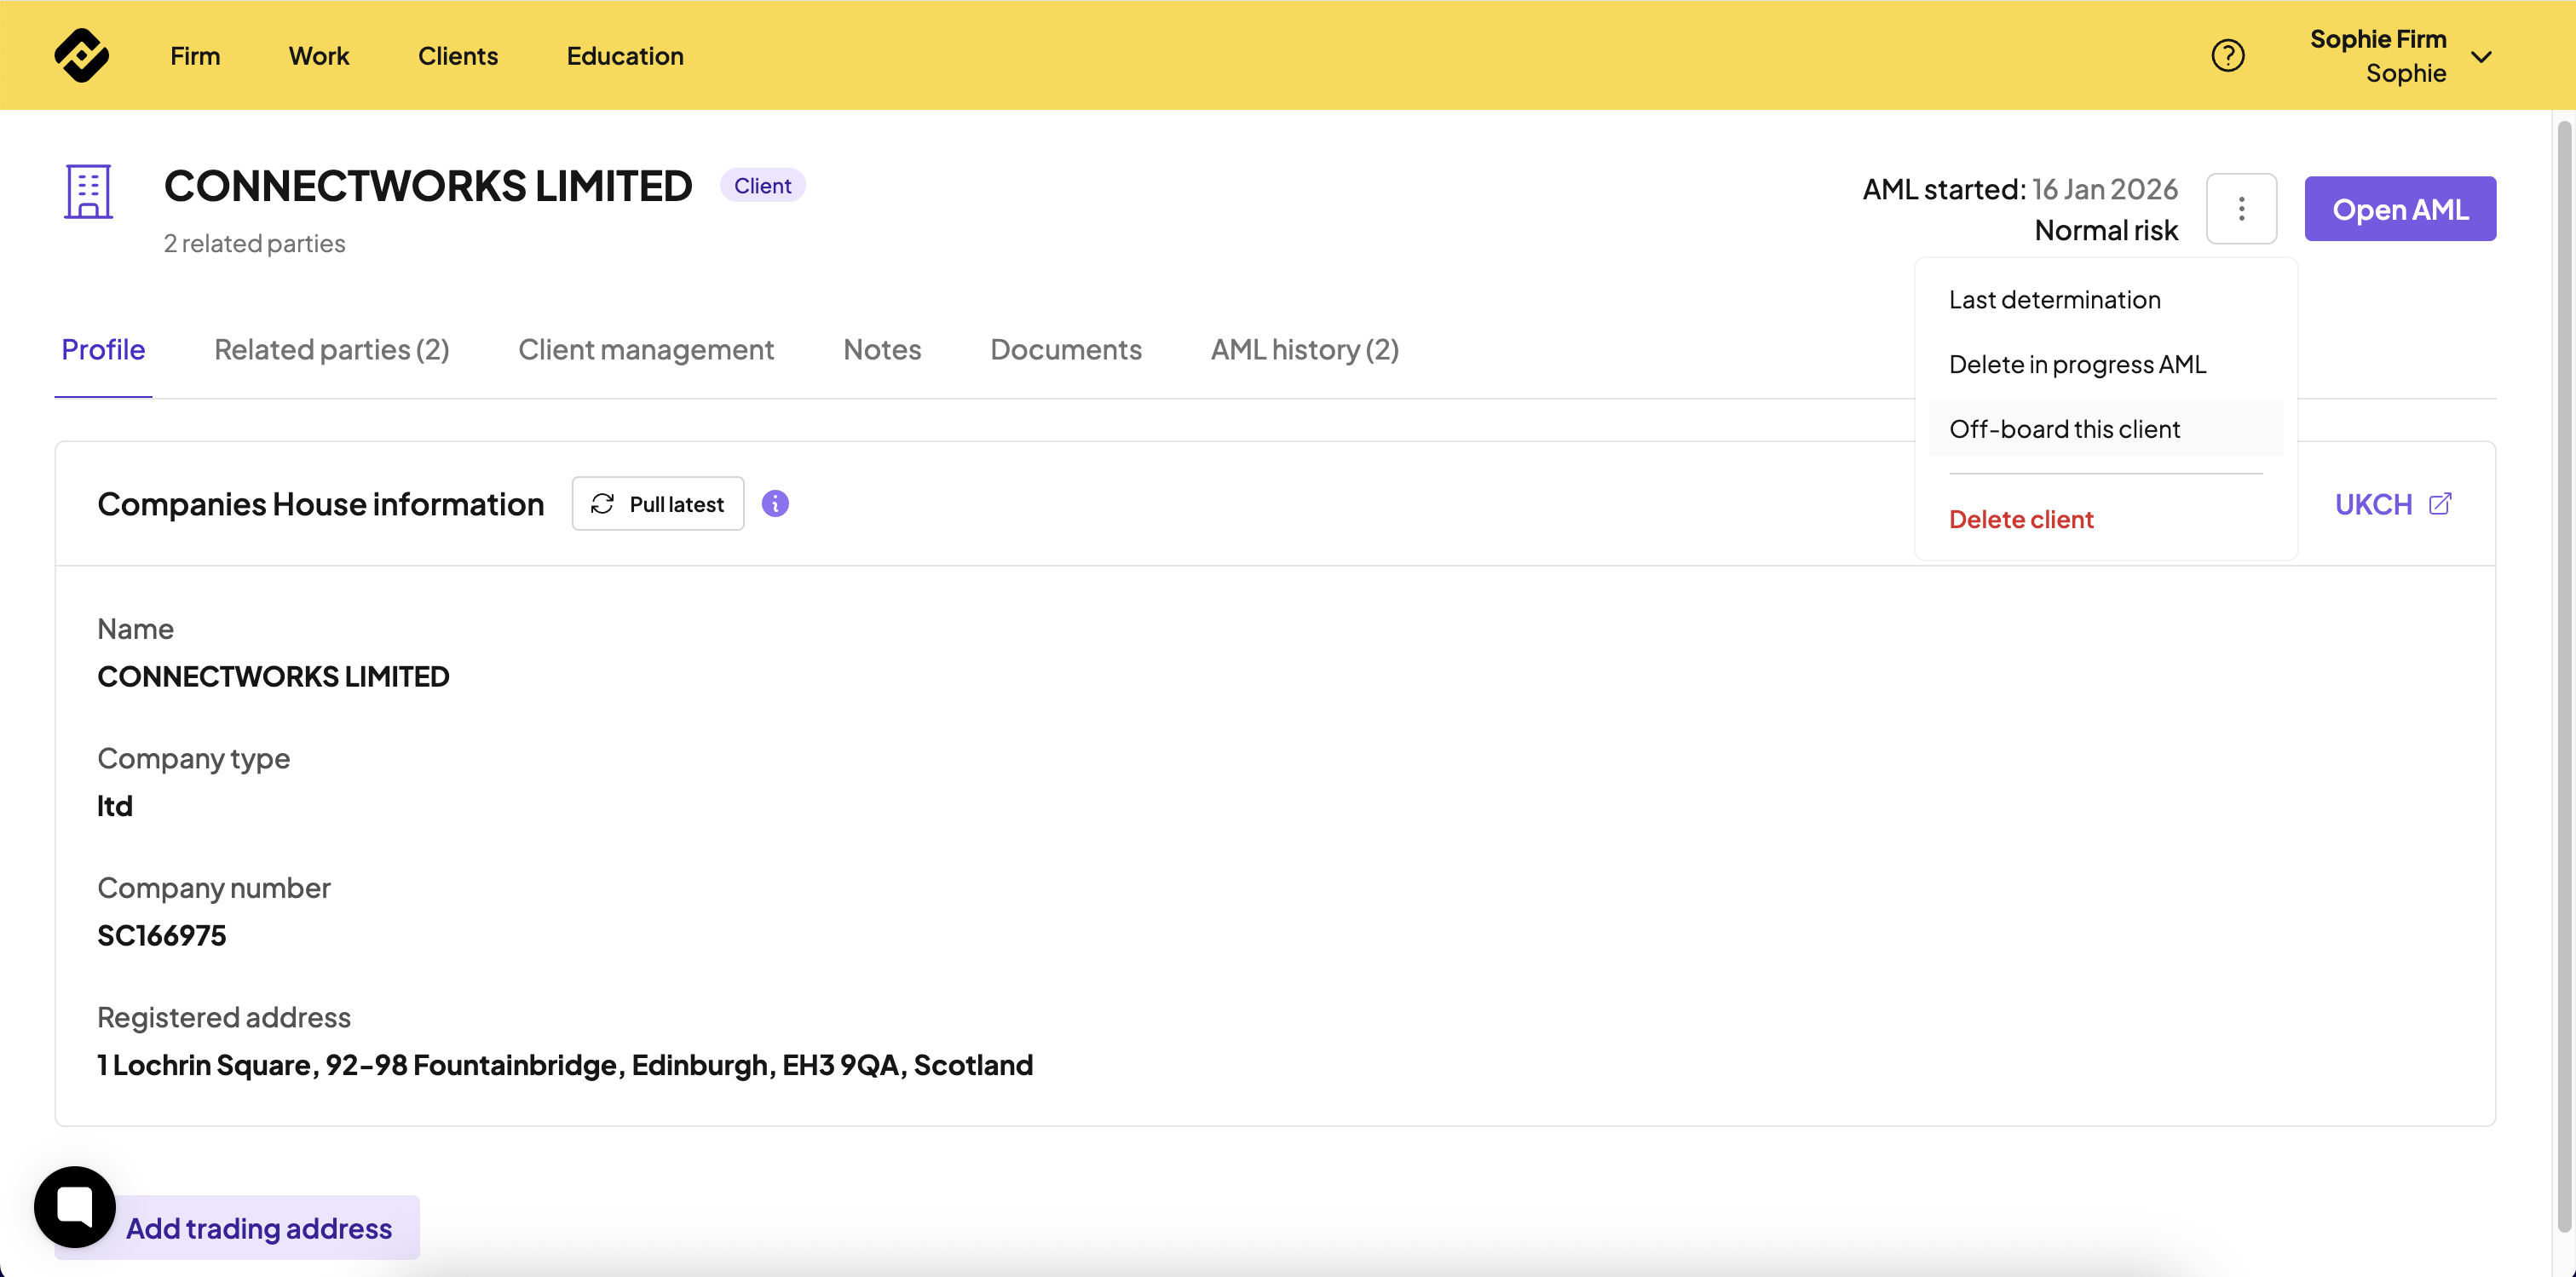Click the app logo in header
Screen dimensions: 2576x1277
coord(81,55)
